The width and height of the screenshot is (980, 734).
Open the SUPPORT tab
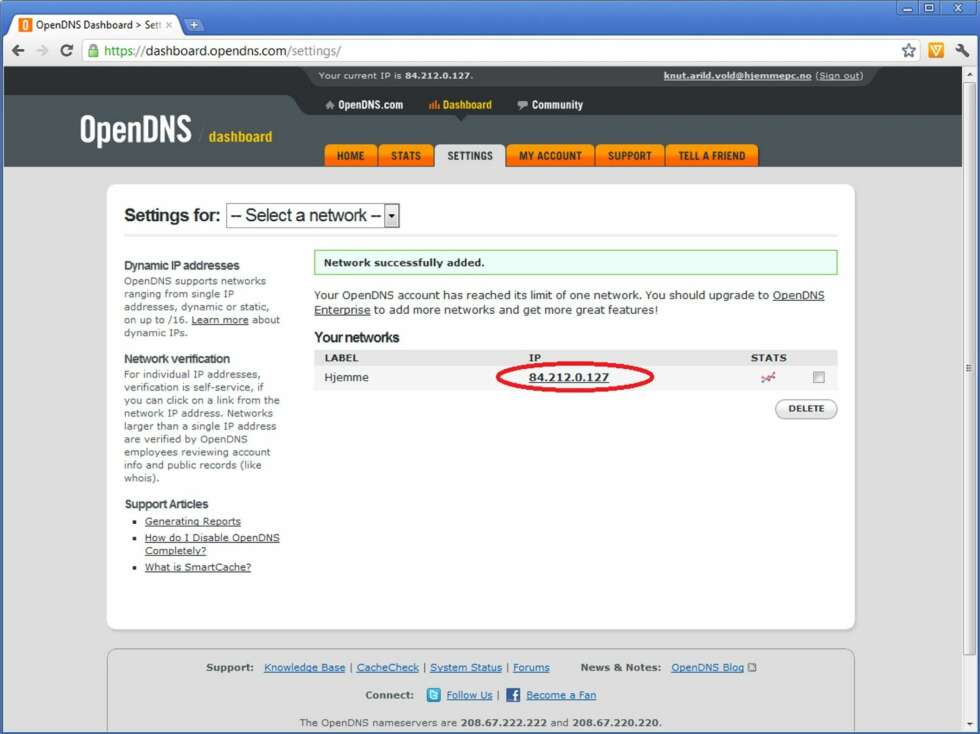[629, 156]
